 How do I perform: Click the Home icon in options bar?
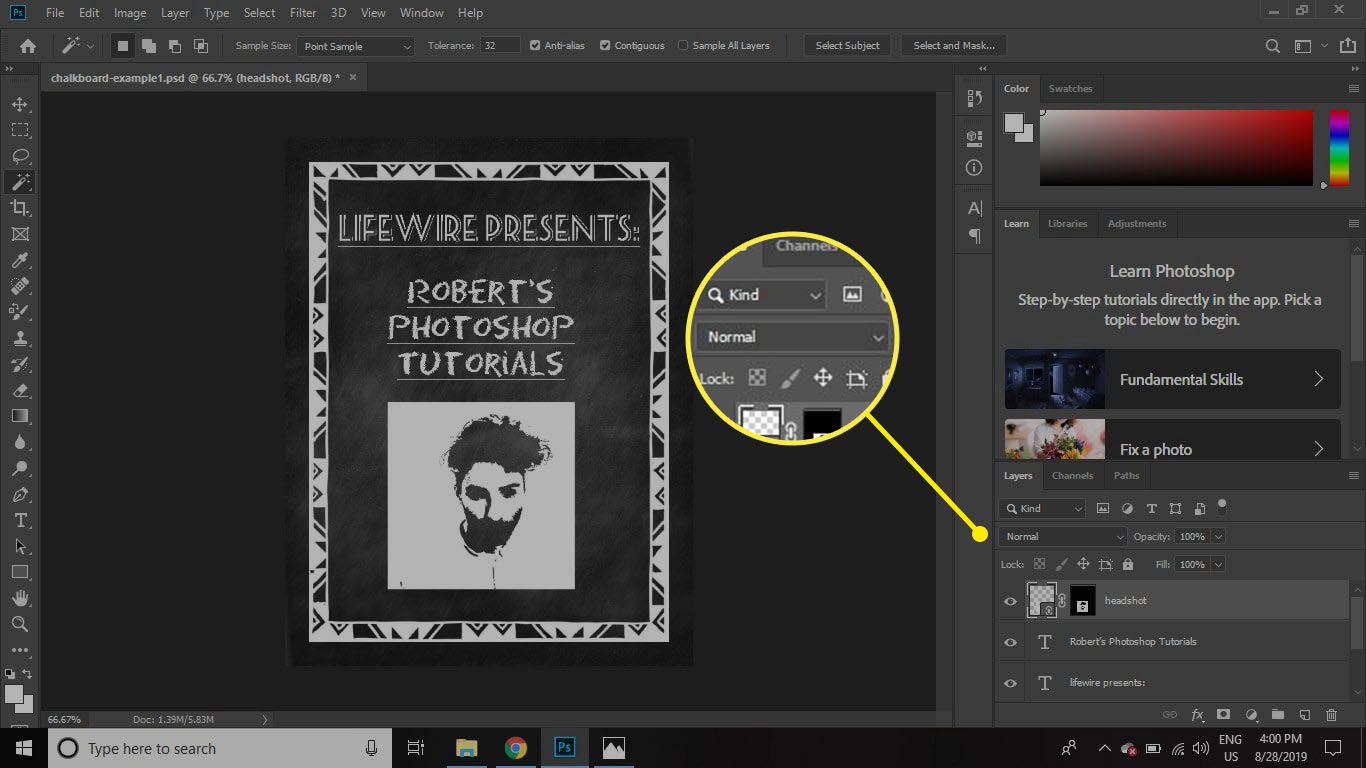[x=28, y=45]
